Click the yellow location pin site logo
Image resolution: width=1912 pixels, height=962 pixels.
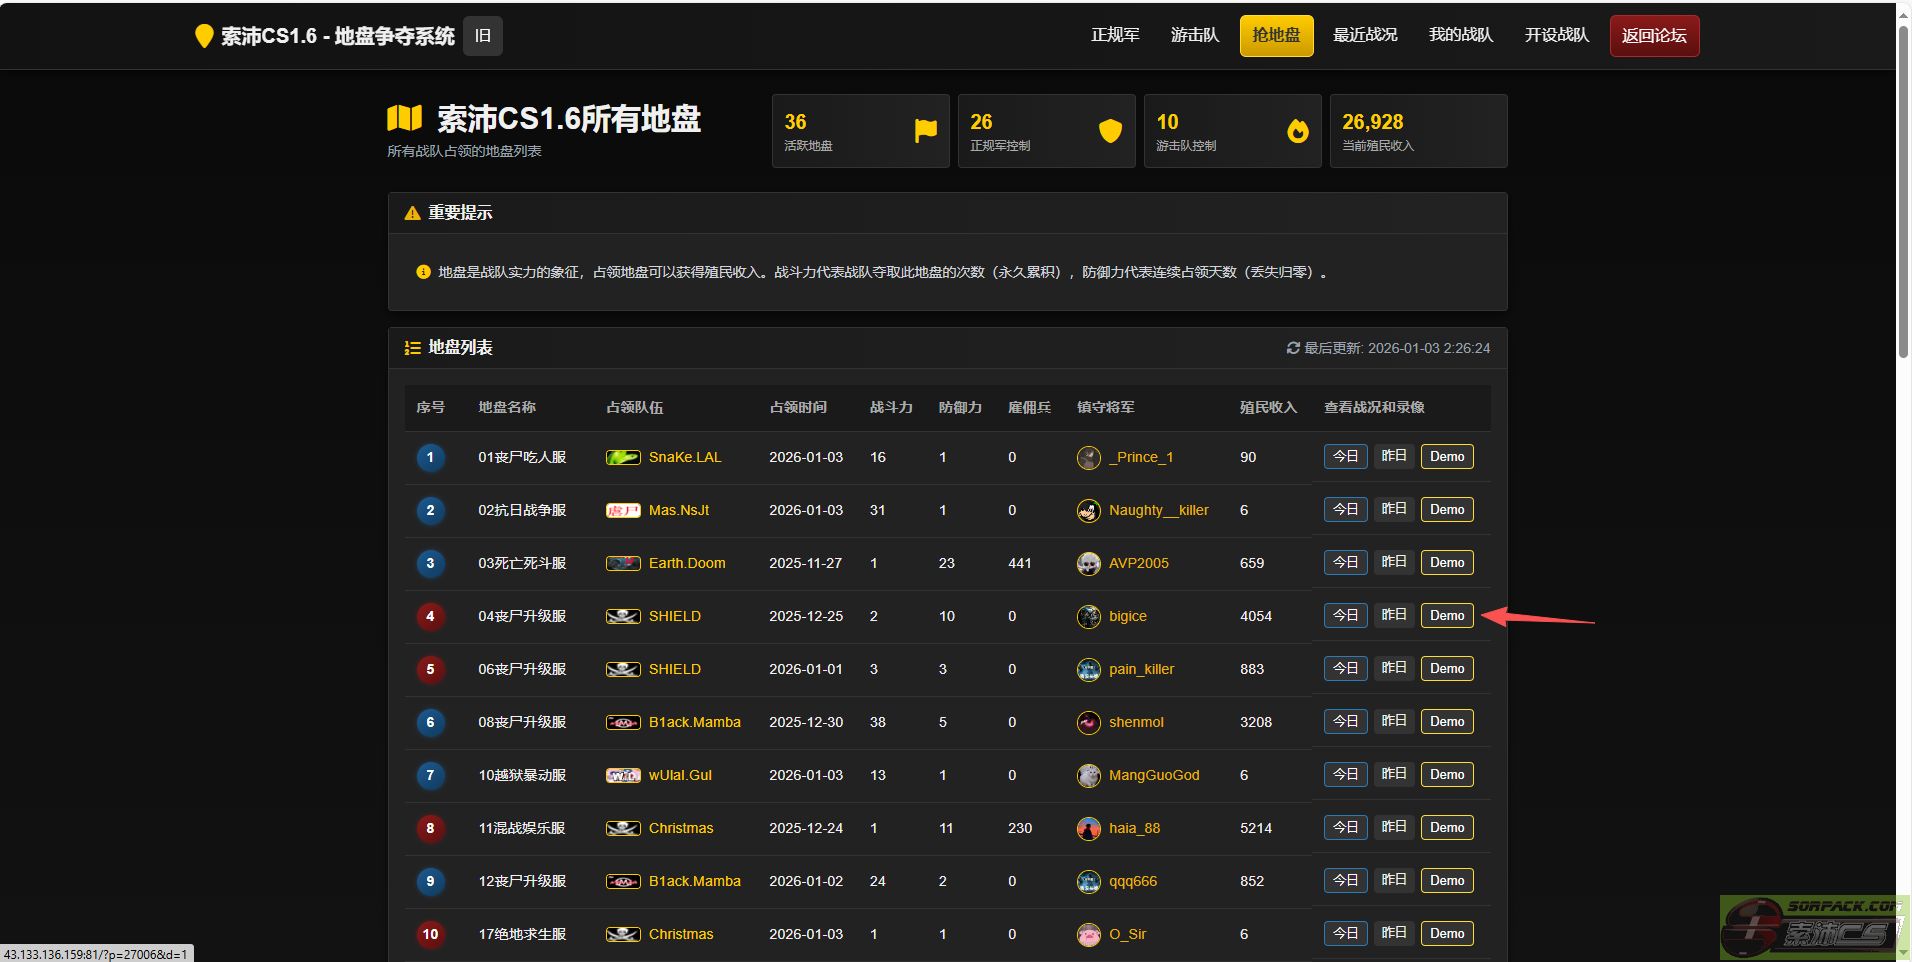pos(204,36)
